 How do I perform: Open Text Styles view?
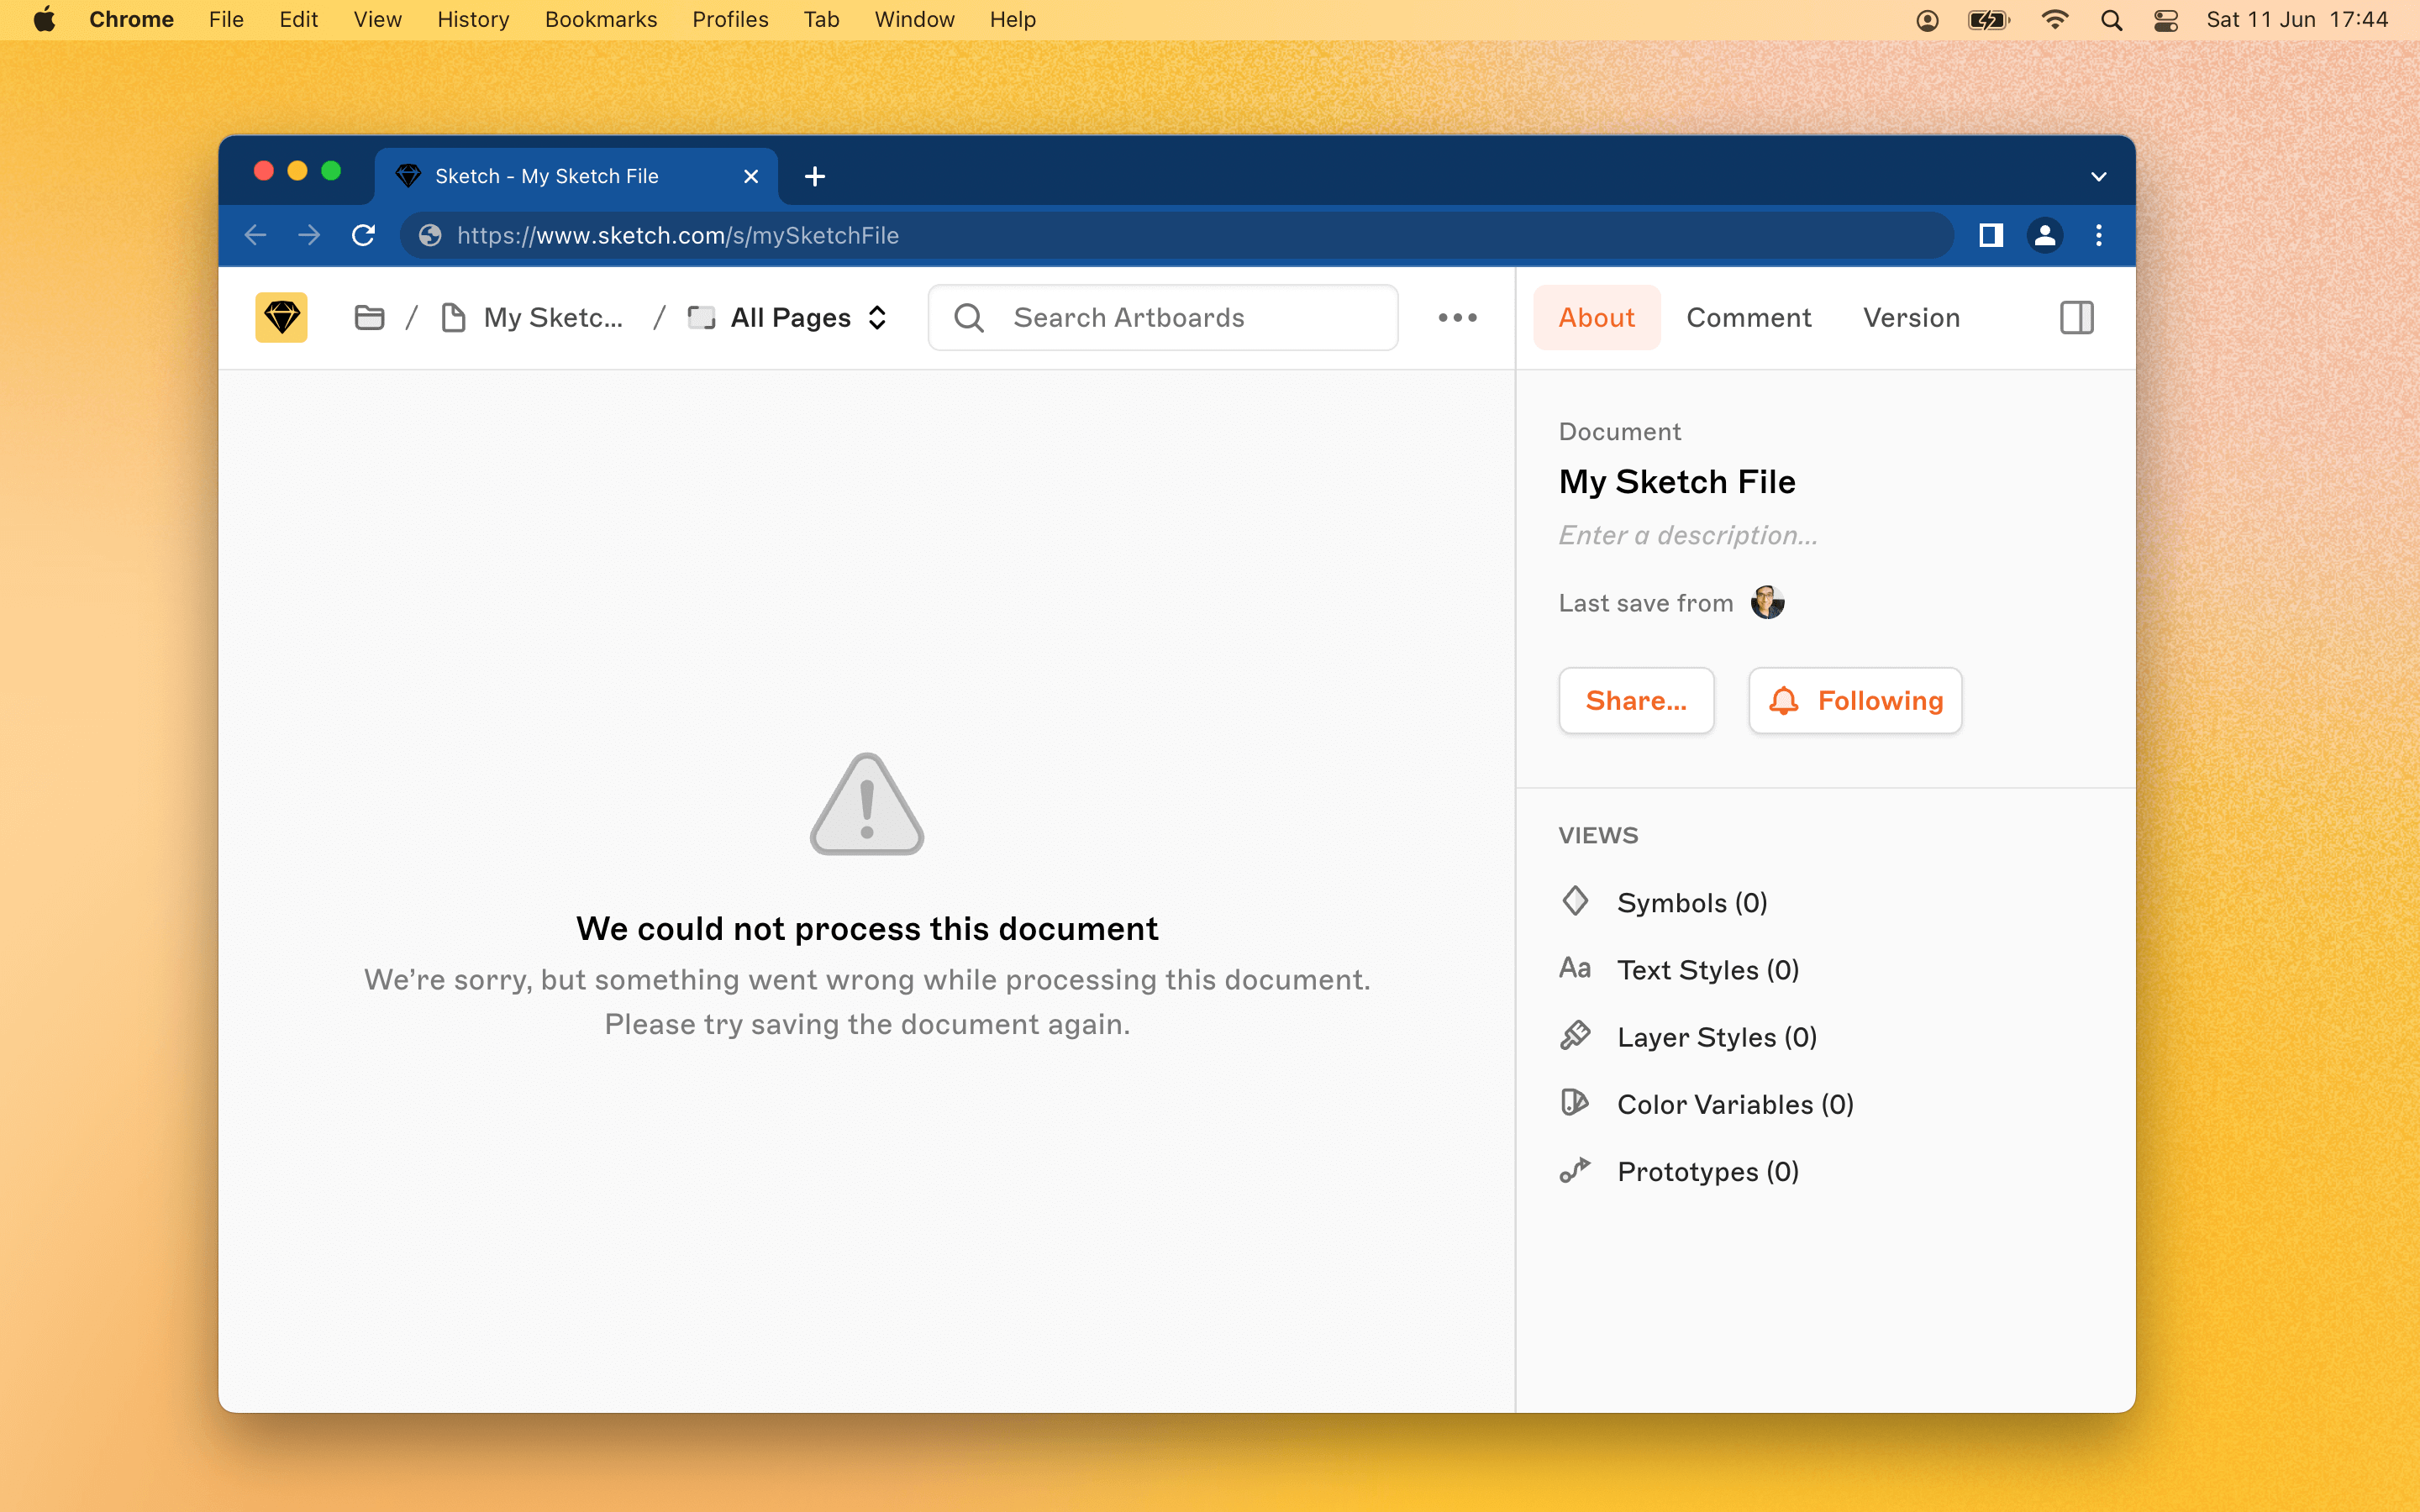click(1707, 970)
